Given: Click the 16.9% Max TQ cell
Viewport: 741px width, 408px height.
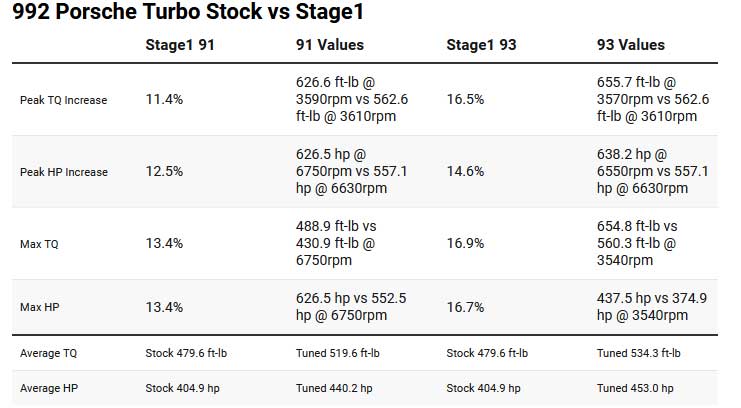Looking at the screenshot, I should point(465,244).
